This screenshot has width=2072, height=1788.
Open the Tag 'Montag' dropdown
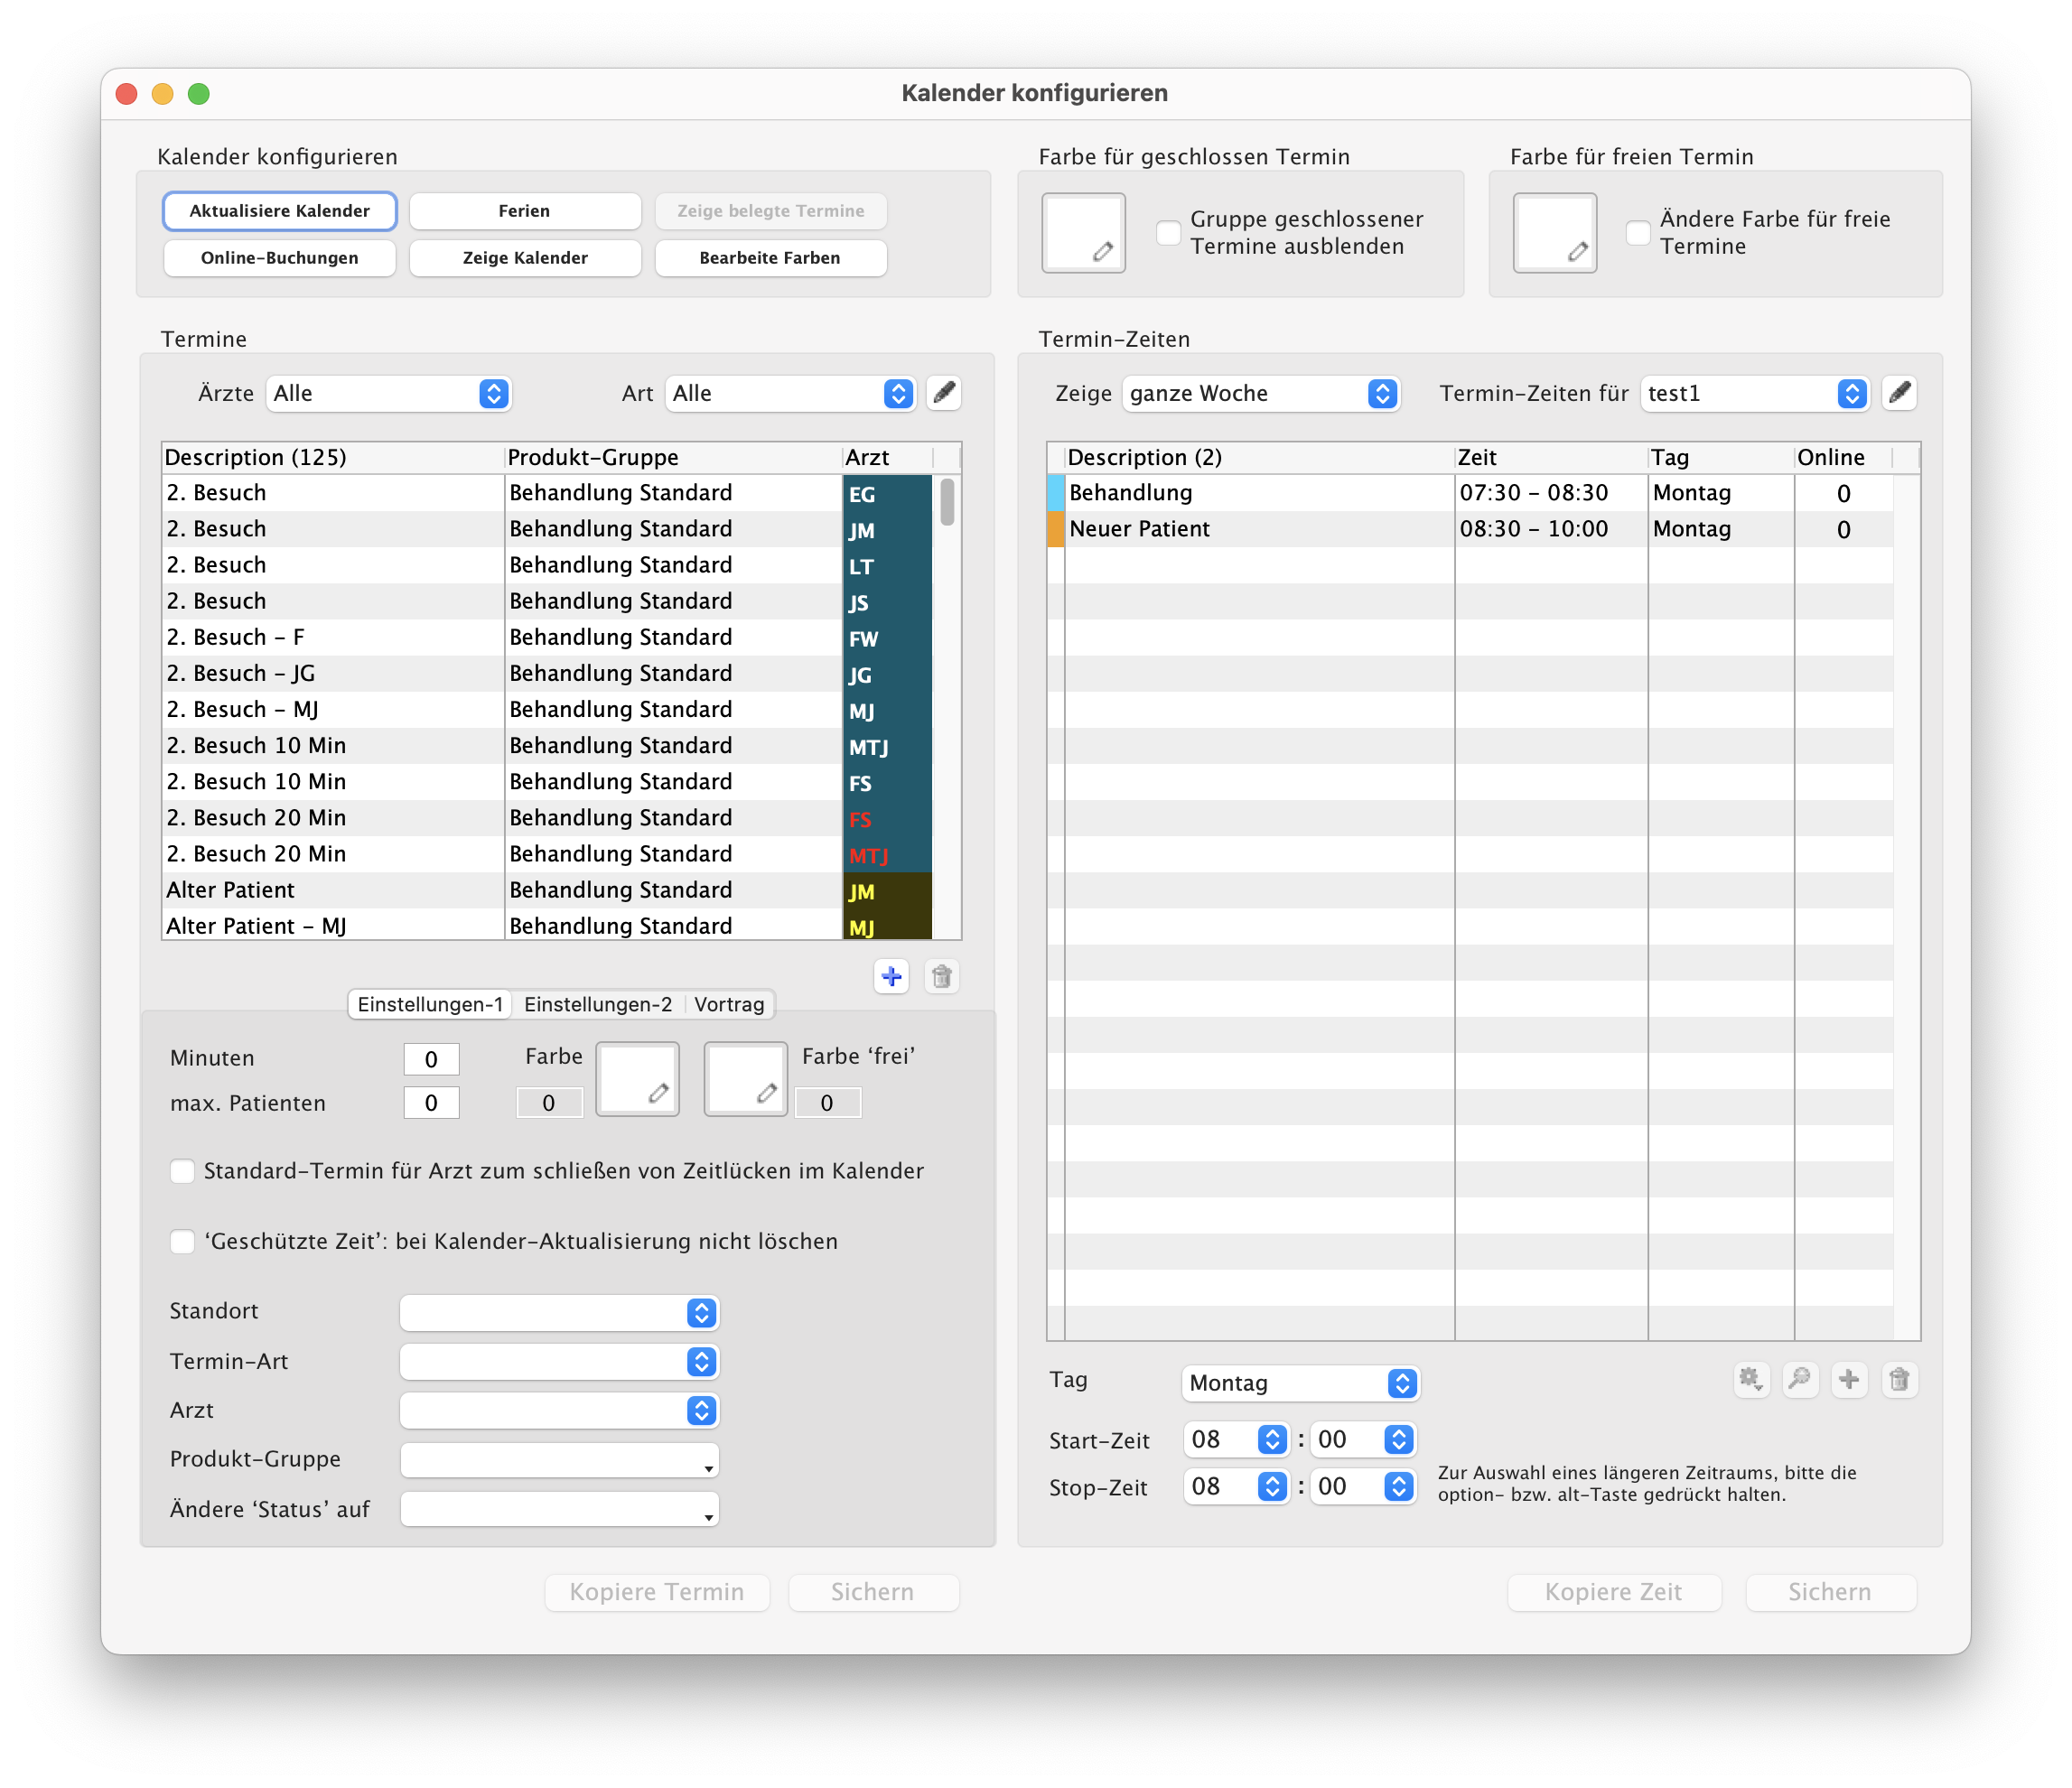coord(1300,1383)
